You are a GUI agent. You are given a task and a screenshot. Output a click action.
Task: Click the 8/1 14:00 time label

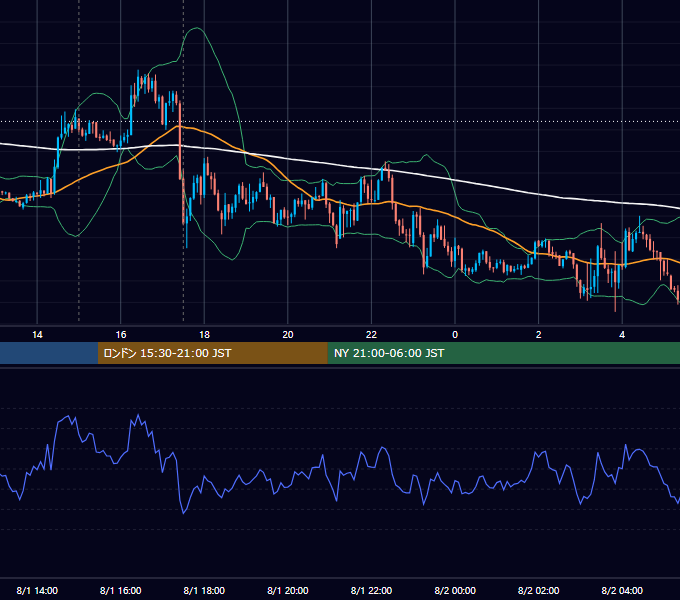(37, 590)
